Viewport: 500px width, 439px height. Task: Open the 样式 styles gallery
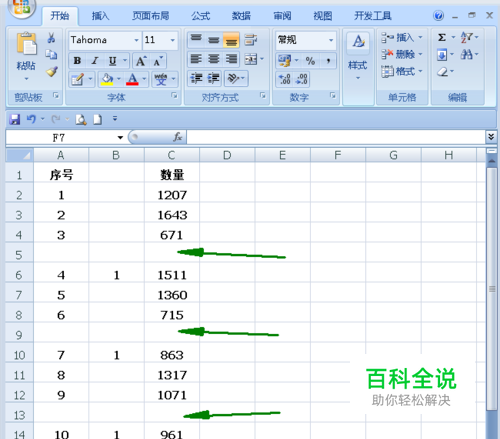click(358, 57)
